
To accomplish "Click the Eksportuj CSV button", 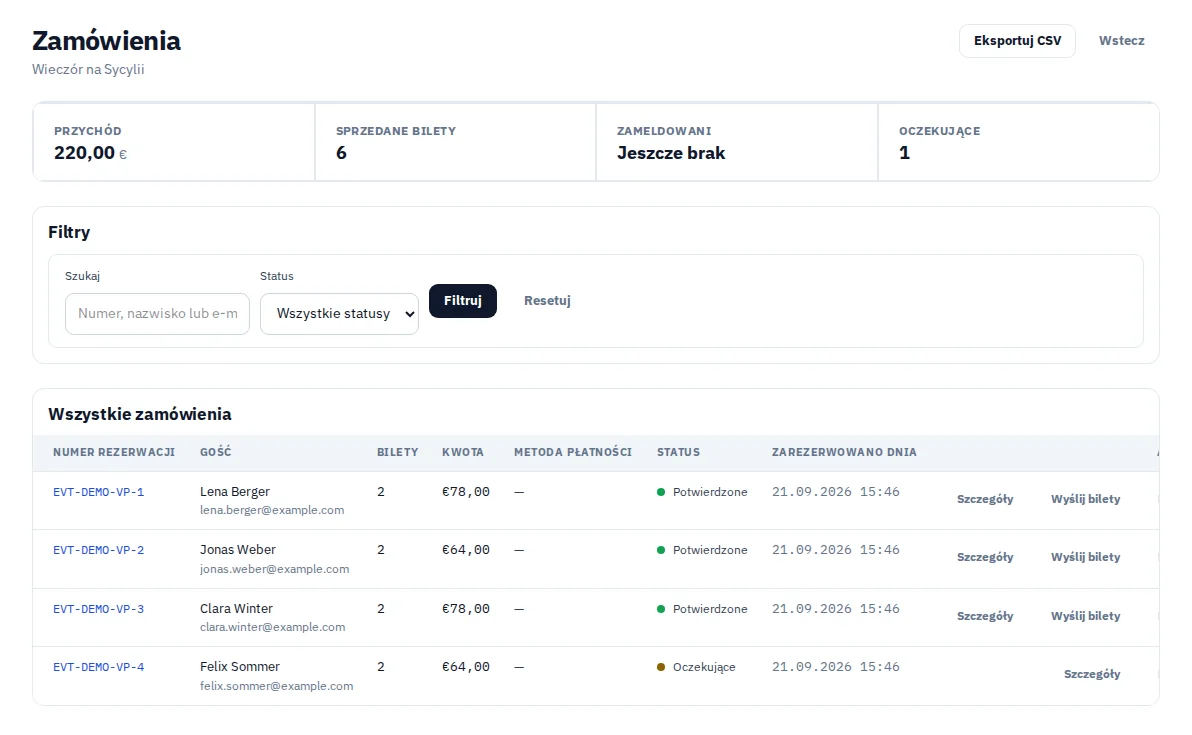I will (1017, 41).
